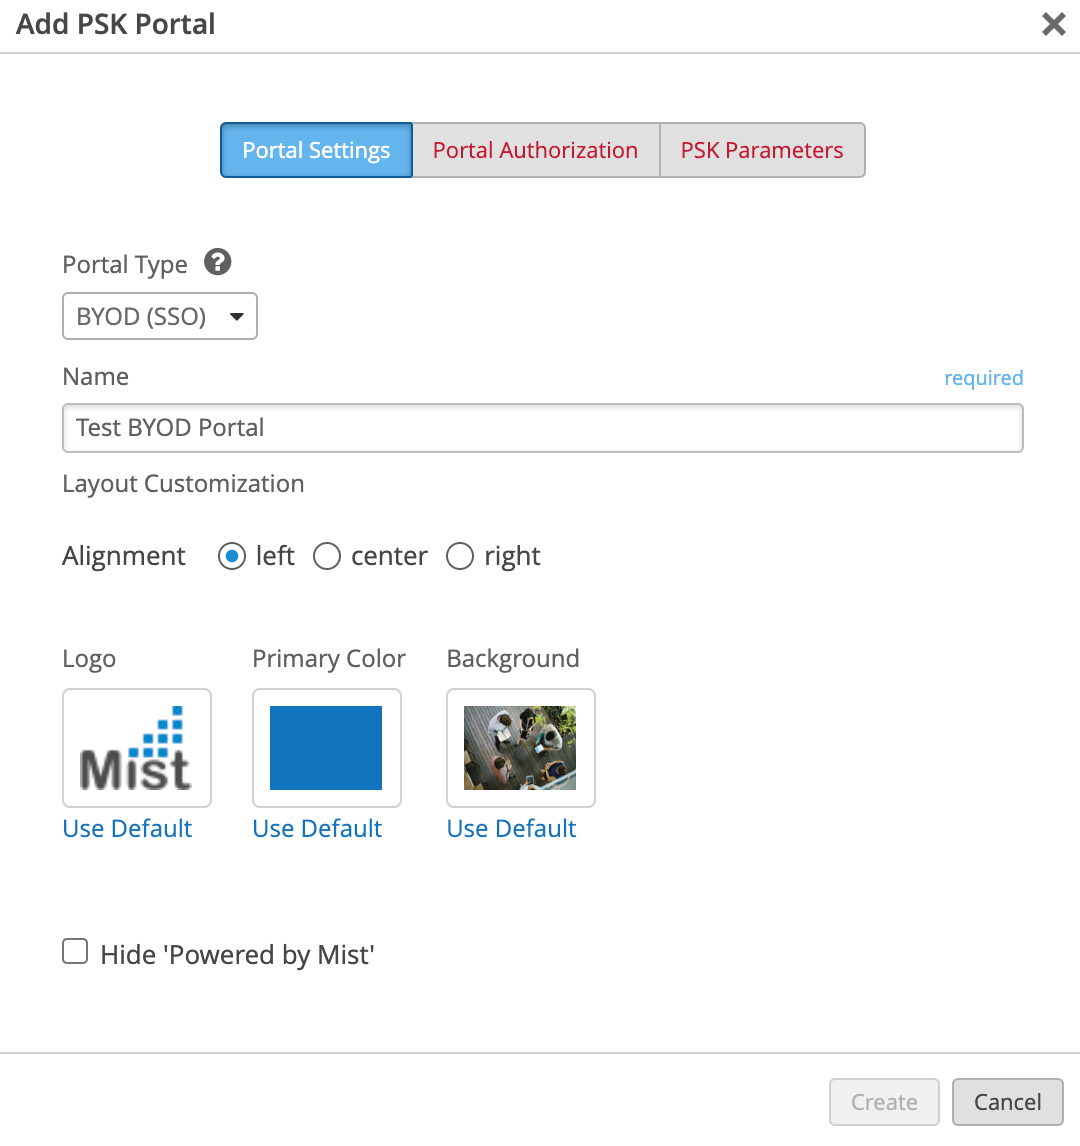Open the Portal Type dropdown

[160, 316]
